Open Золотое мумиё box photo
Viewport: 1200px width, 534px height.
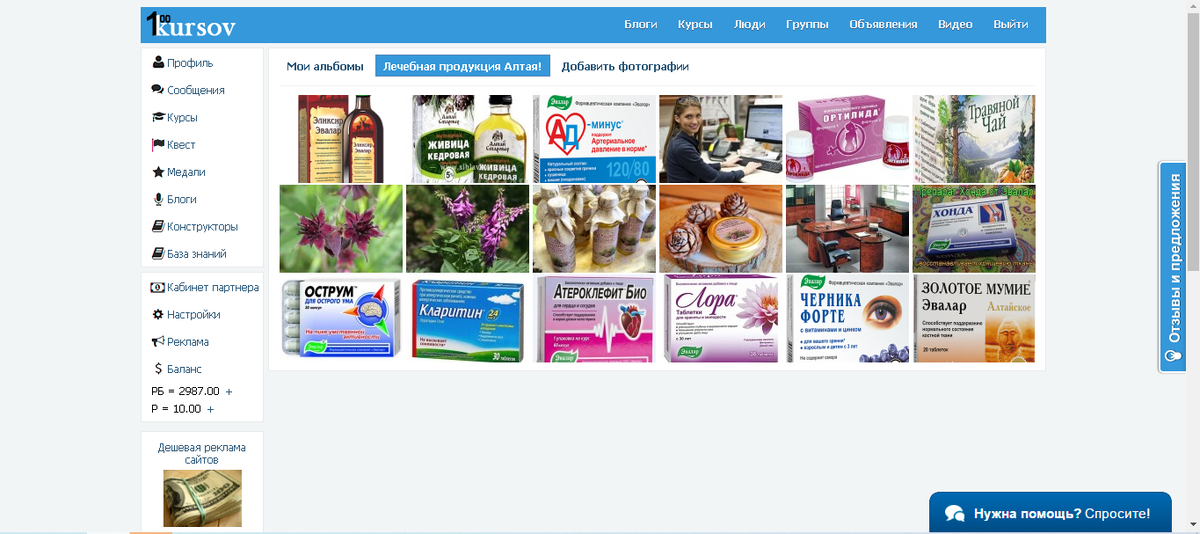(x=974, y=318)
